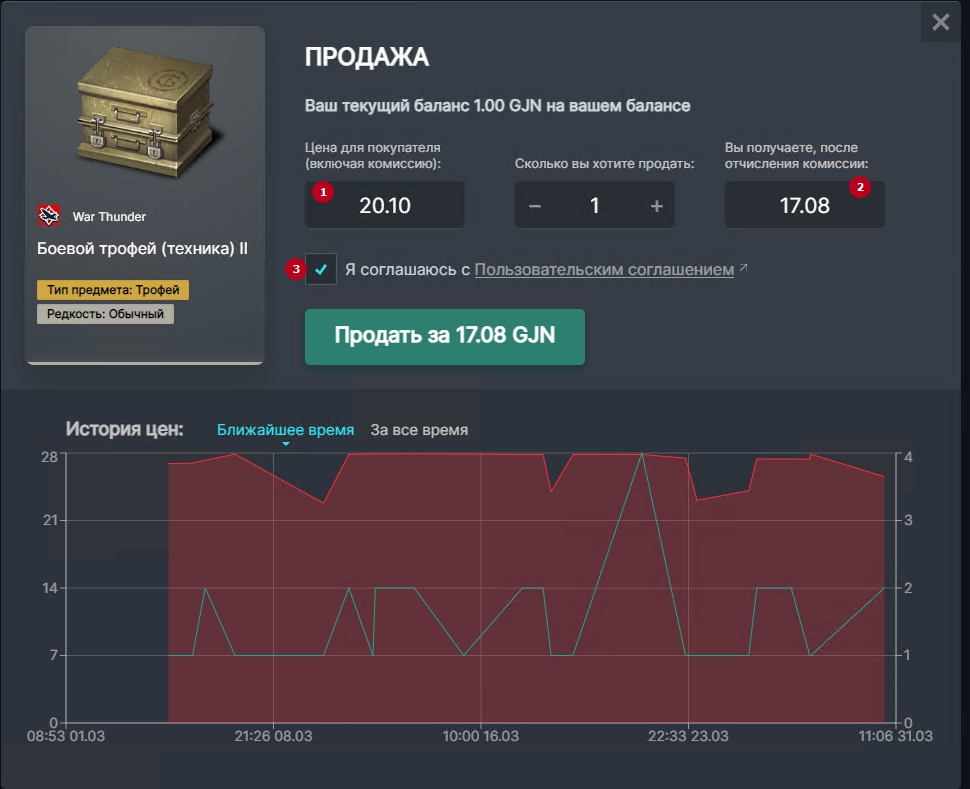Switch to Ближайшее время price history tab
970x789 pixels.
(285, 429)
